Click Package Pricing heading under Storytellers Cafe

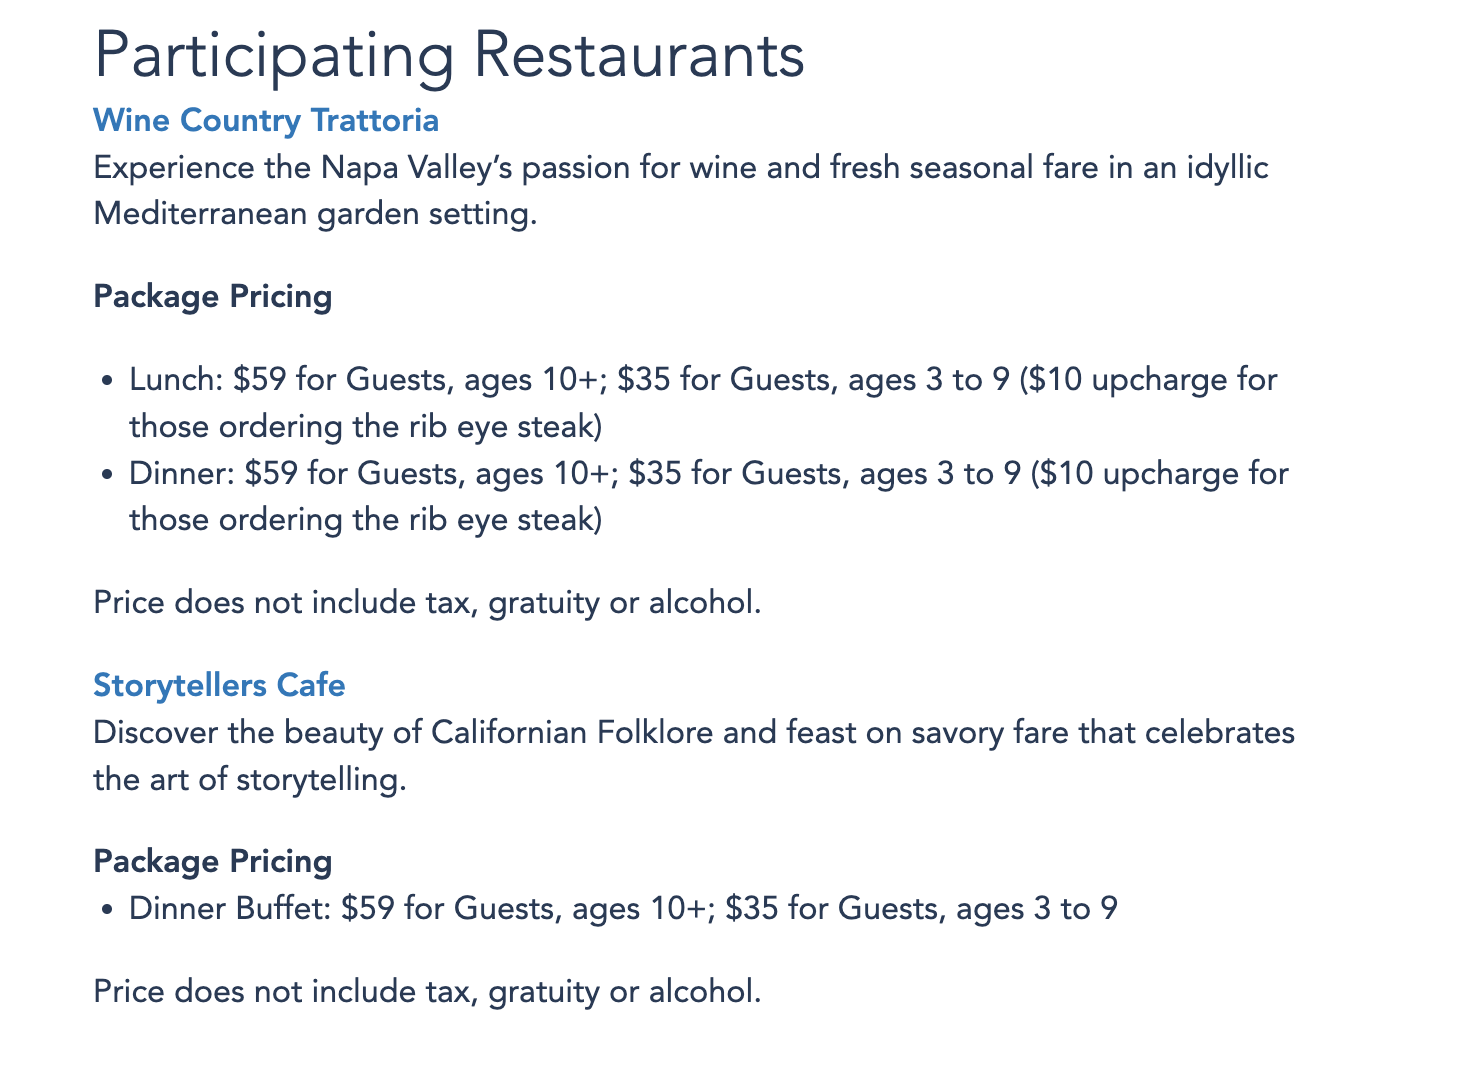click(x=212, y=861)
